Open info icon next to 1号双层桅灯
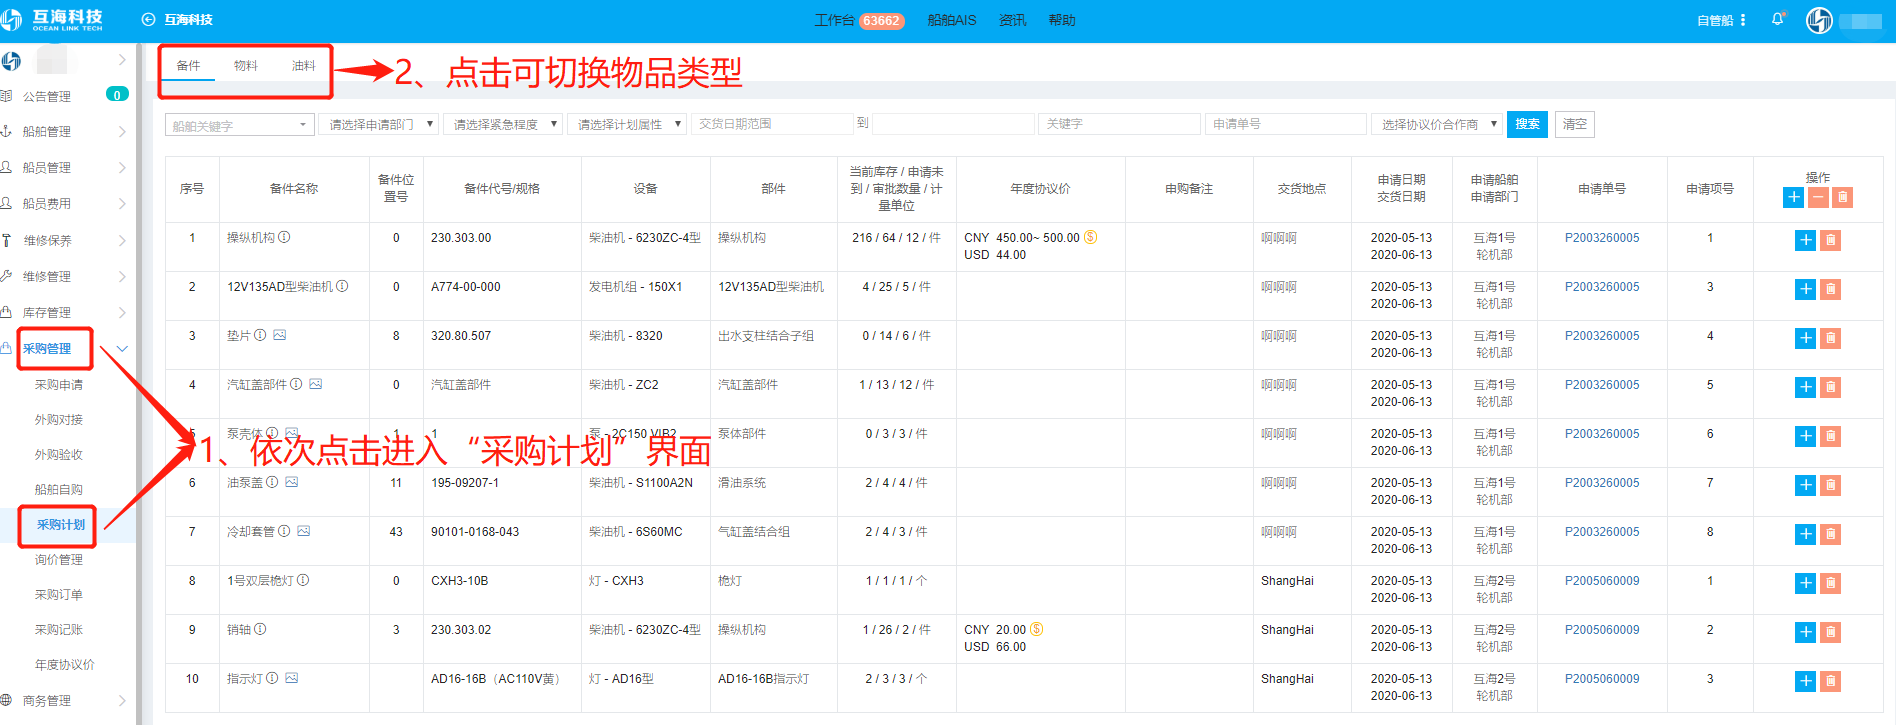 click(303, 581)
